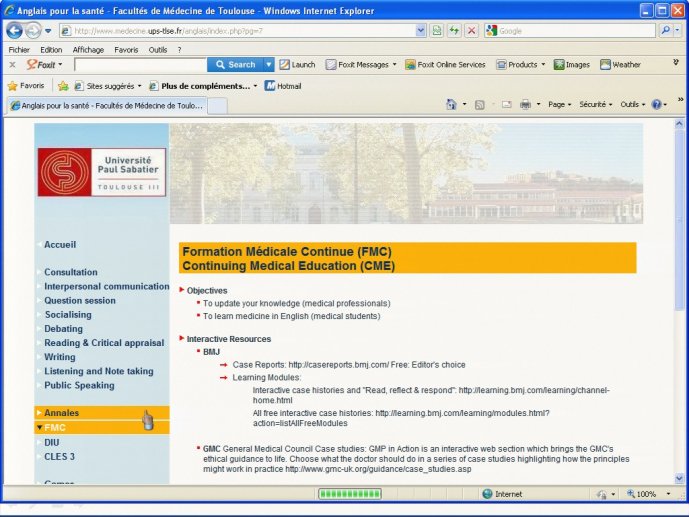Open the blue help question mark icon
Screen dimensions: 689x517
click(656, 105)
